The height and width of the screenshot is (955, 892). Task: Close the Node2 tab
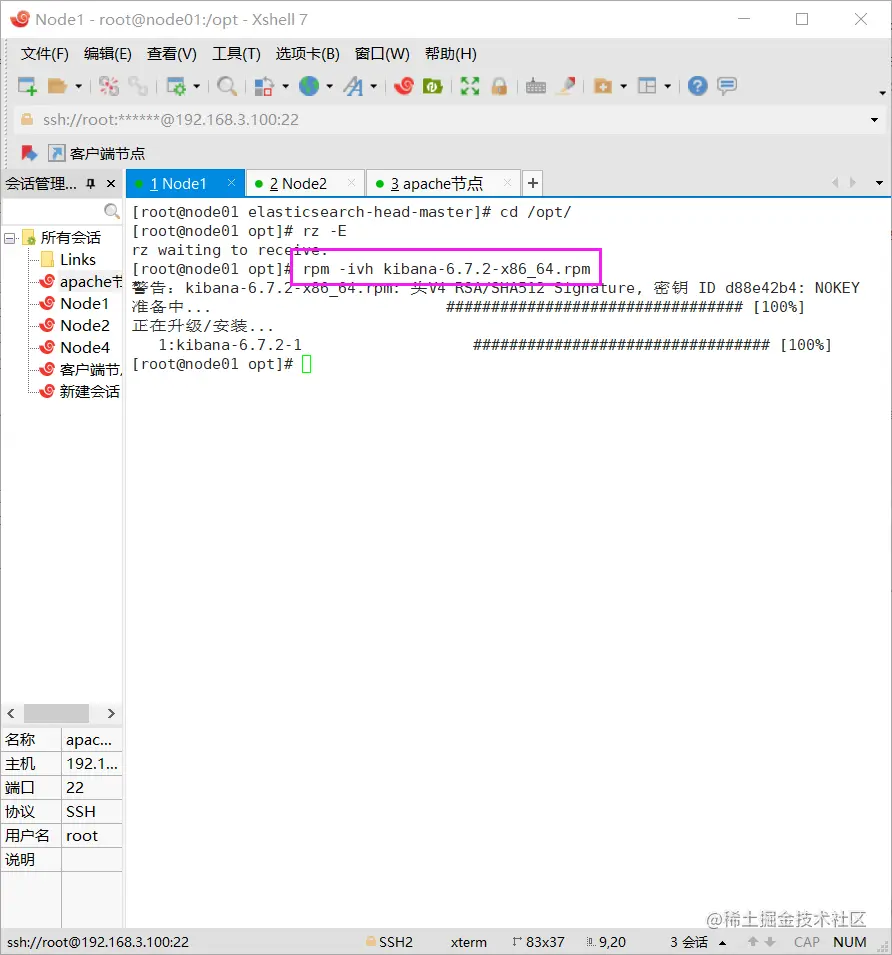click(351, 183)
